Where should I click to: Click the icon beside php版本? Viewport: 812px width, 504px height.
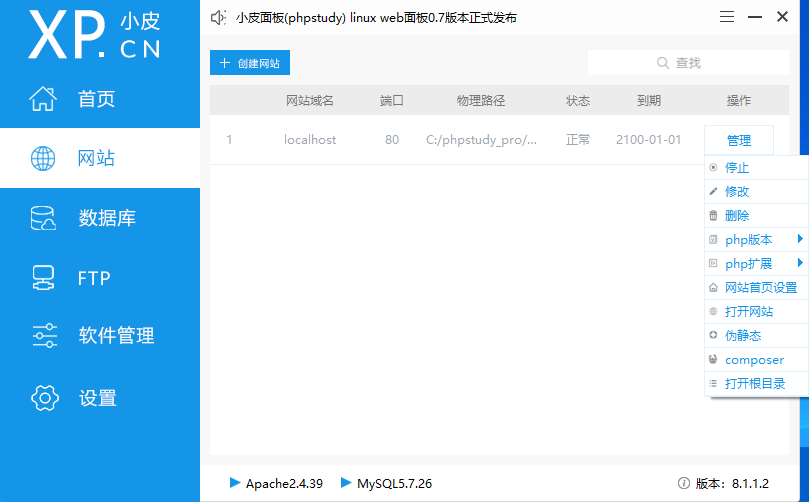click(x=714, y=239)
